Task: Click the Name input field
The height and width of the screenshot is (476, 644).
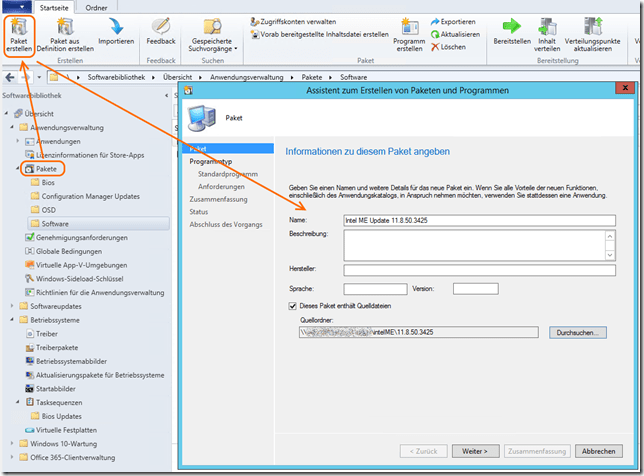Action: click(478, 220)
